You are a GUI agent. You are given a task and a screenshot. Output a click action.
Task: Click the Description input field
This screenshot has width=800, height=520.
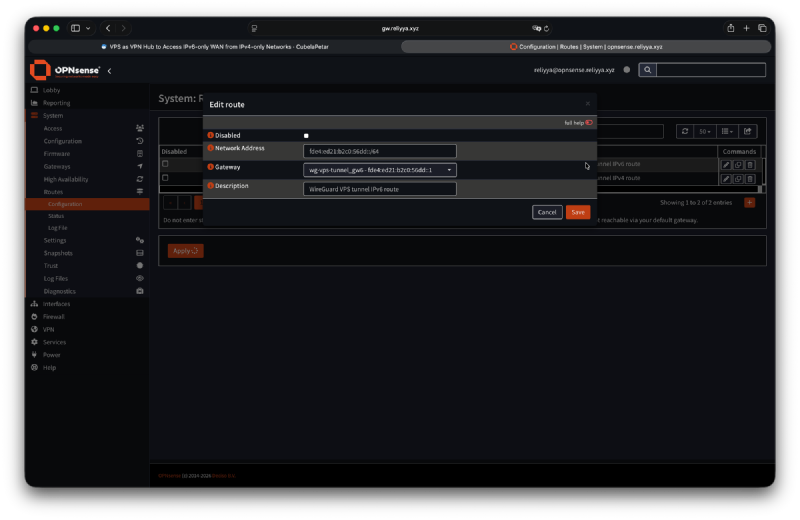380,189
